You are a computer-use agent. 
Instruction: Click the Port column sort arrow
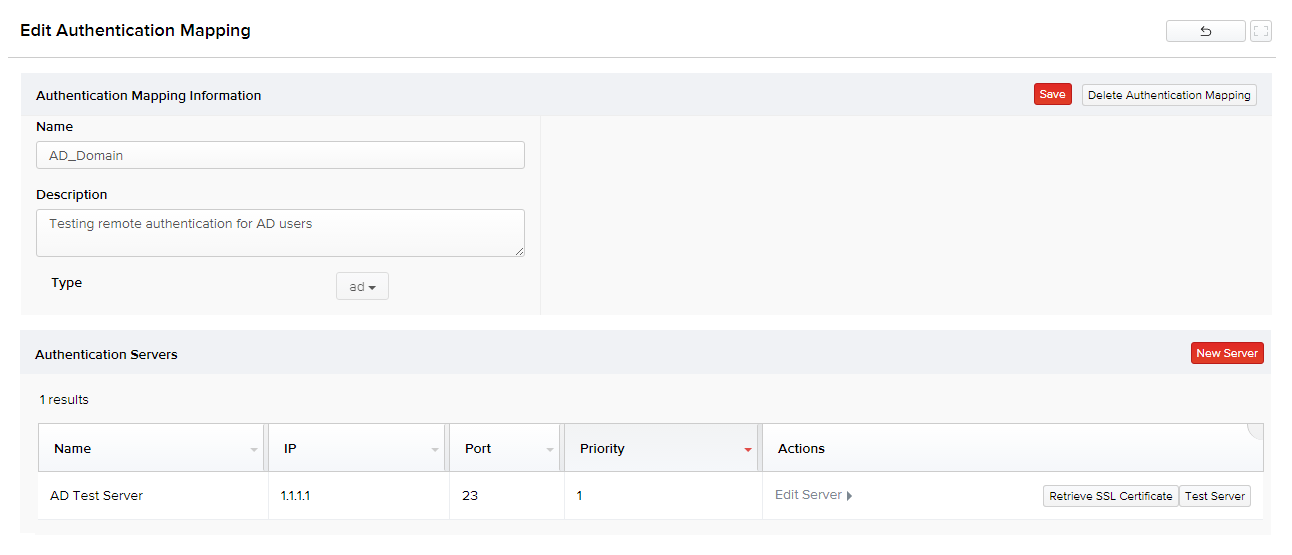pyautogui.click(x=550, y=450)
